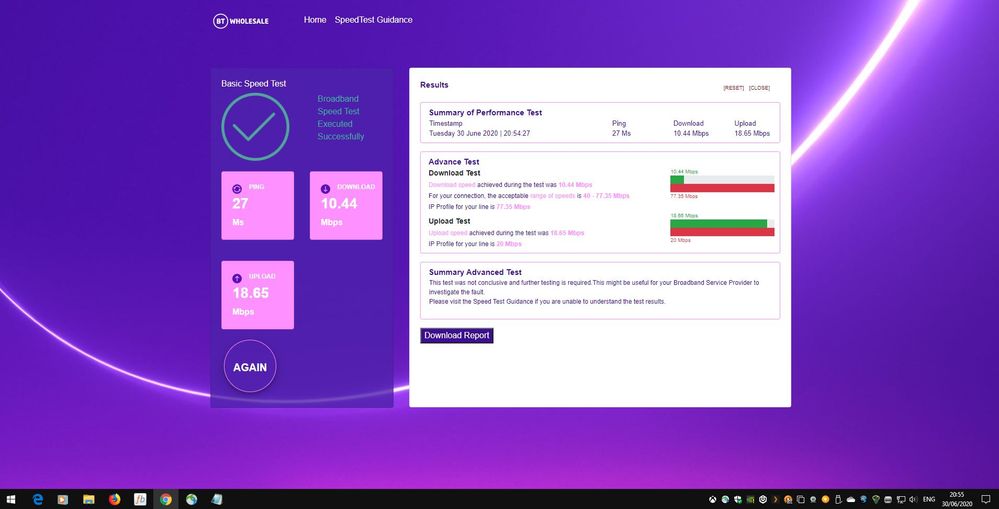
Task: Click the Ping refresh icon
Action: tap(237, 188)
